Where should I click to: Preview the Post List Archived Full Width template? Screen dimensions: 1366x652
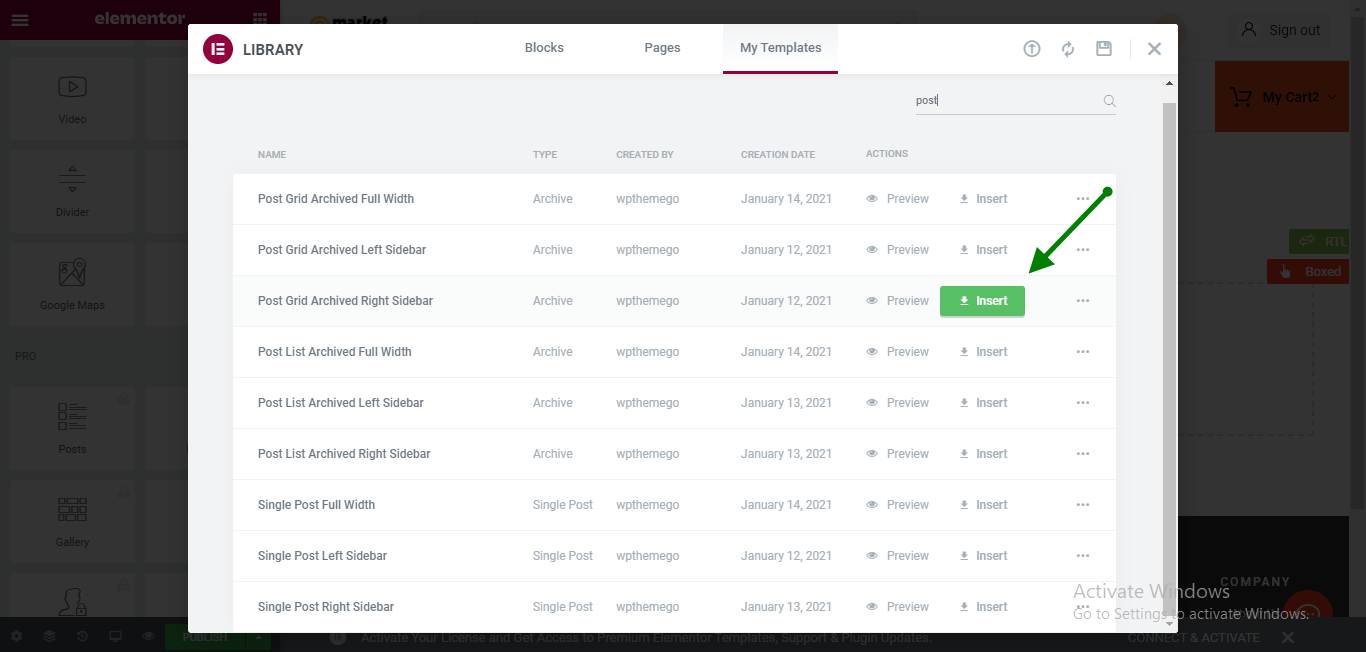coord(898,352)
